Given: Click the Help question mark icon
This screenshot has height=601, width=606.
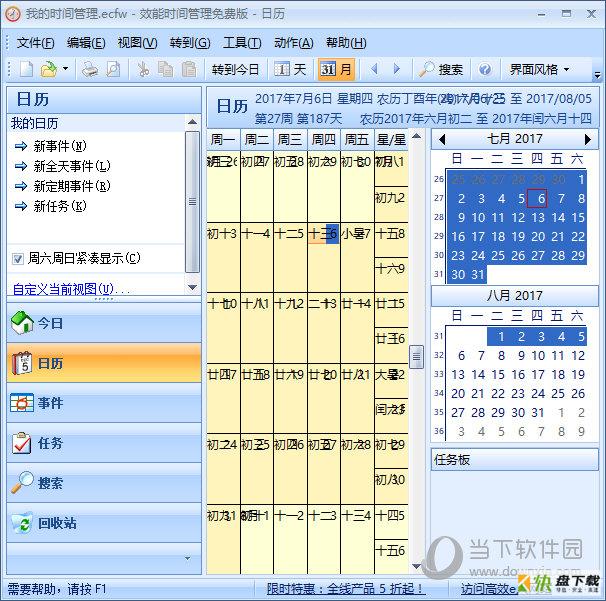Looking at the screenshot, I should 485,70.
